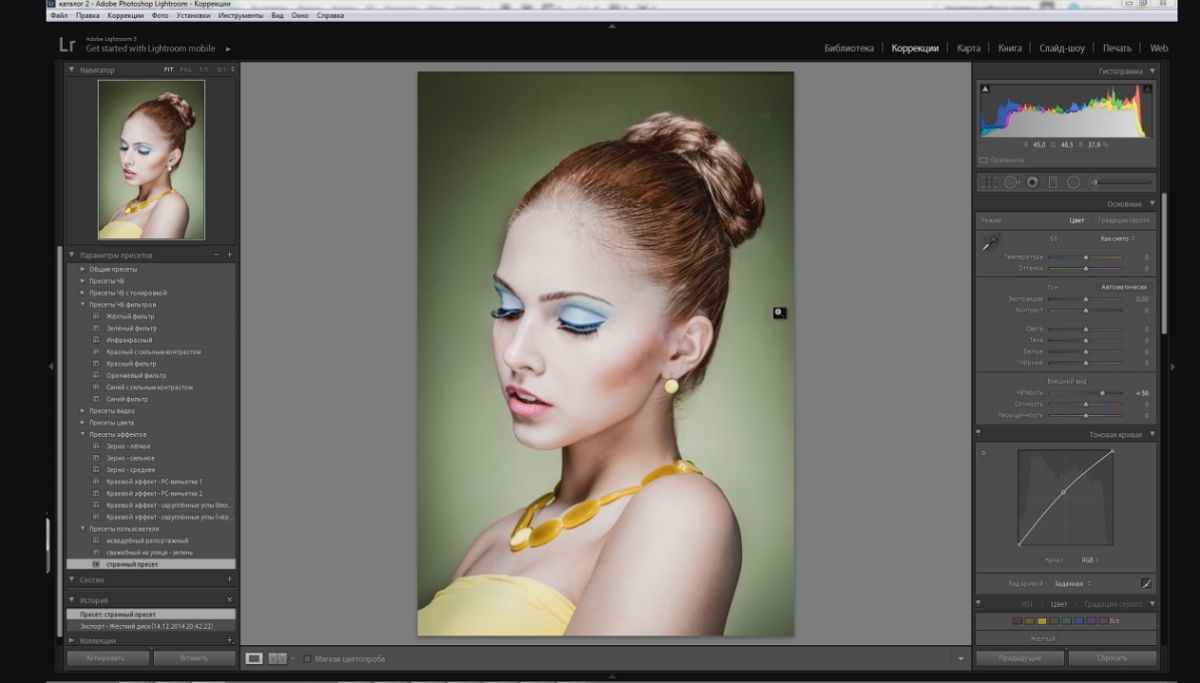Select history step Экспорт - Жёсткий диск
Viewport: 1200px width, 683px height.
[151, 626]
